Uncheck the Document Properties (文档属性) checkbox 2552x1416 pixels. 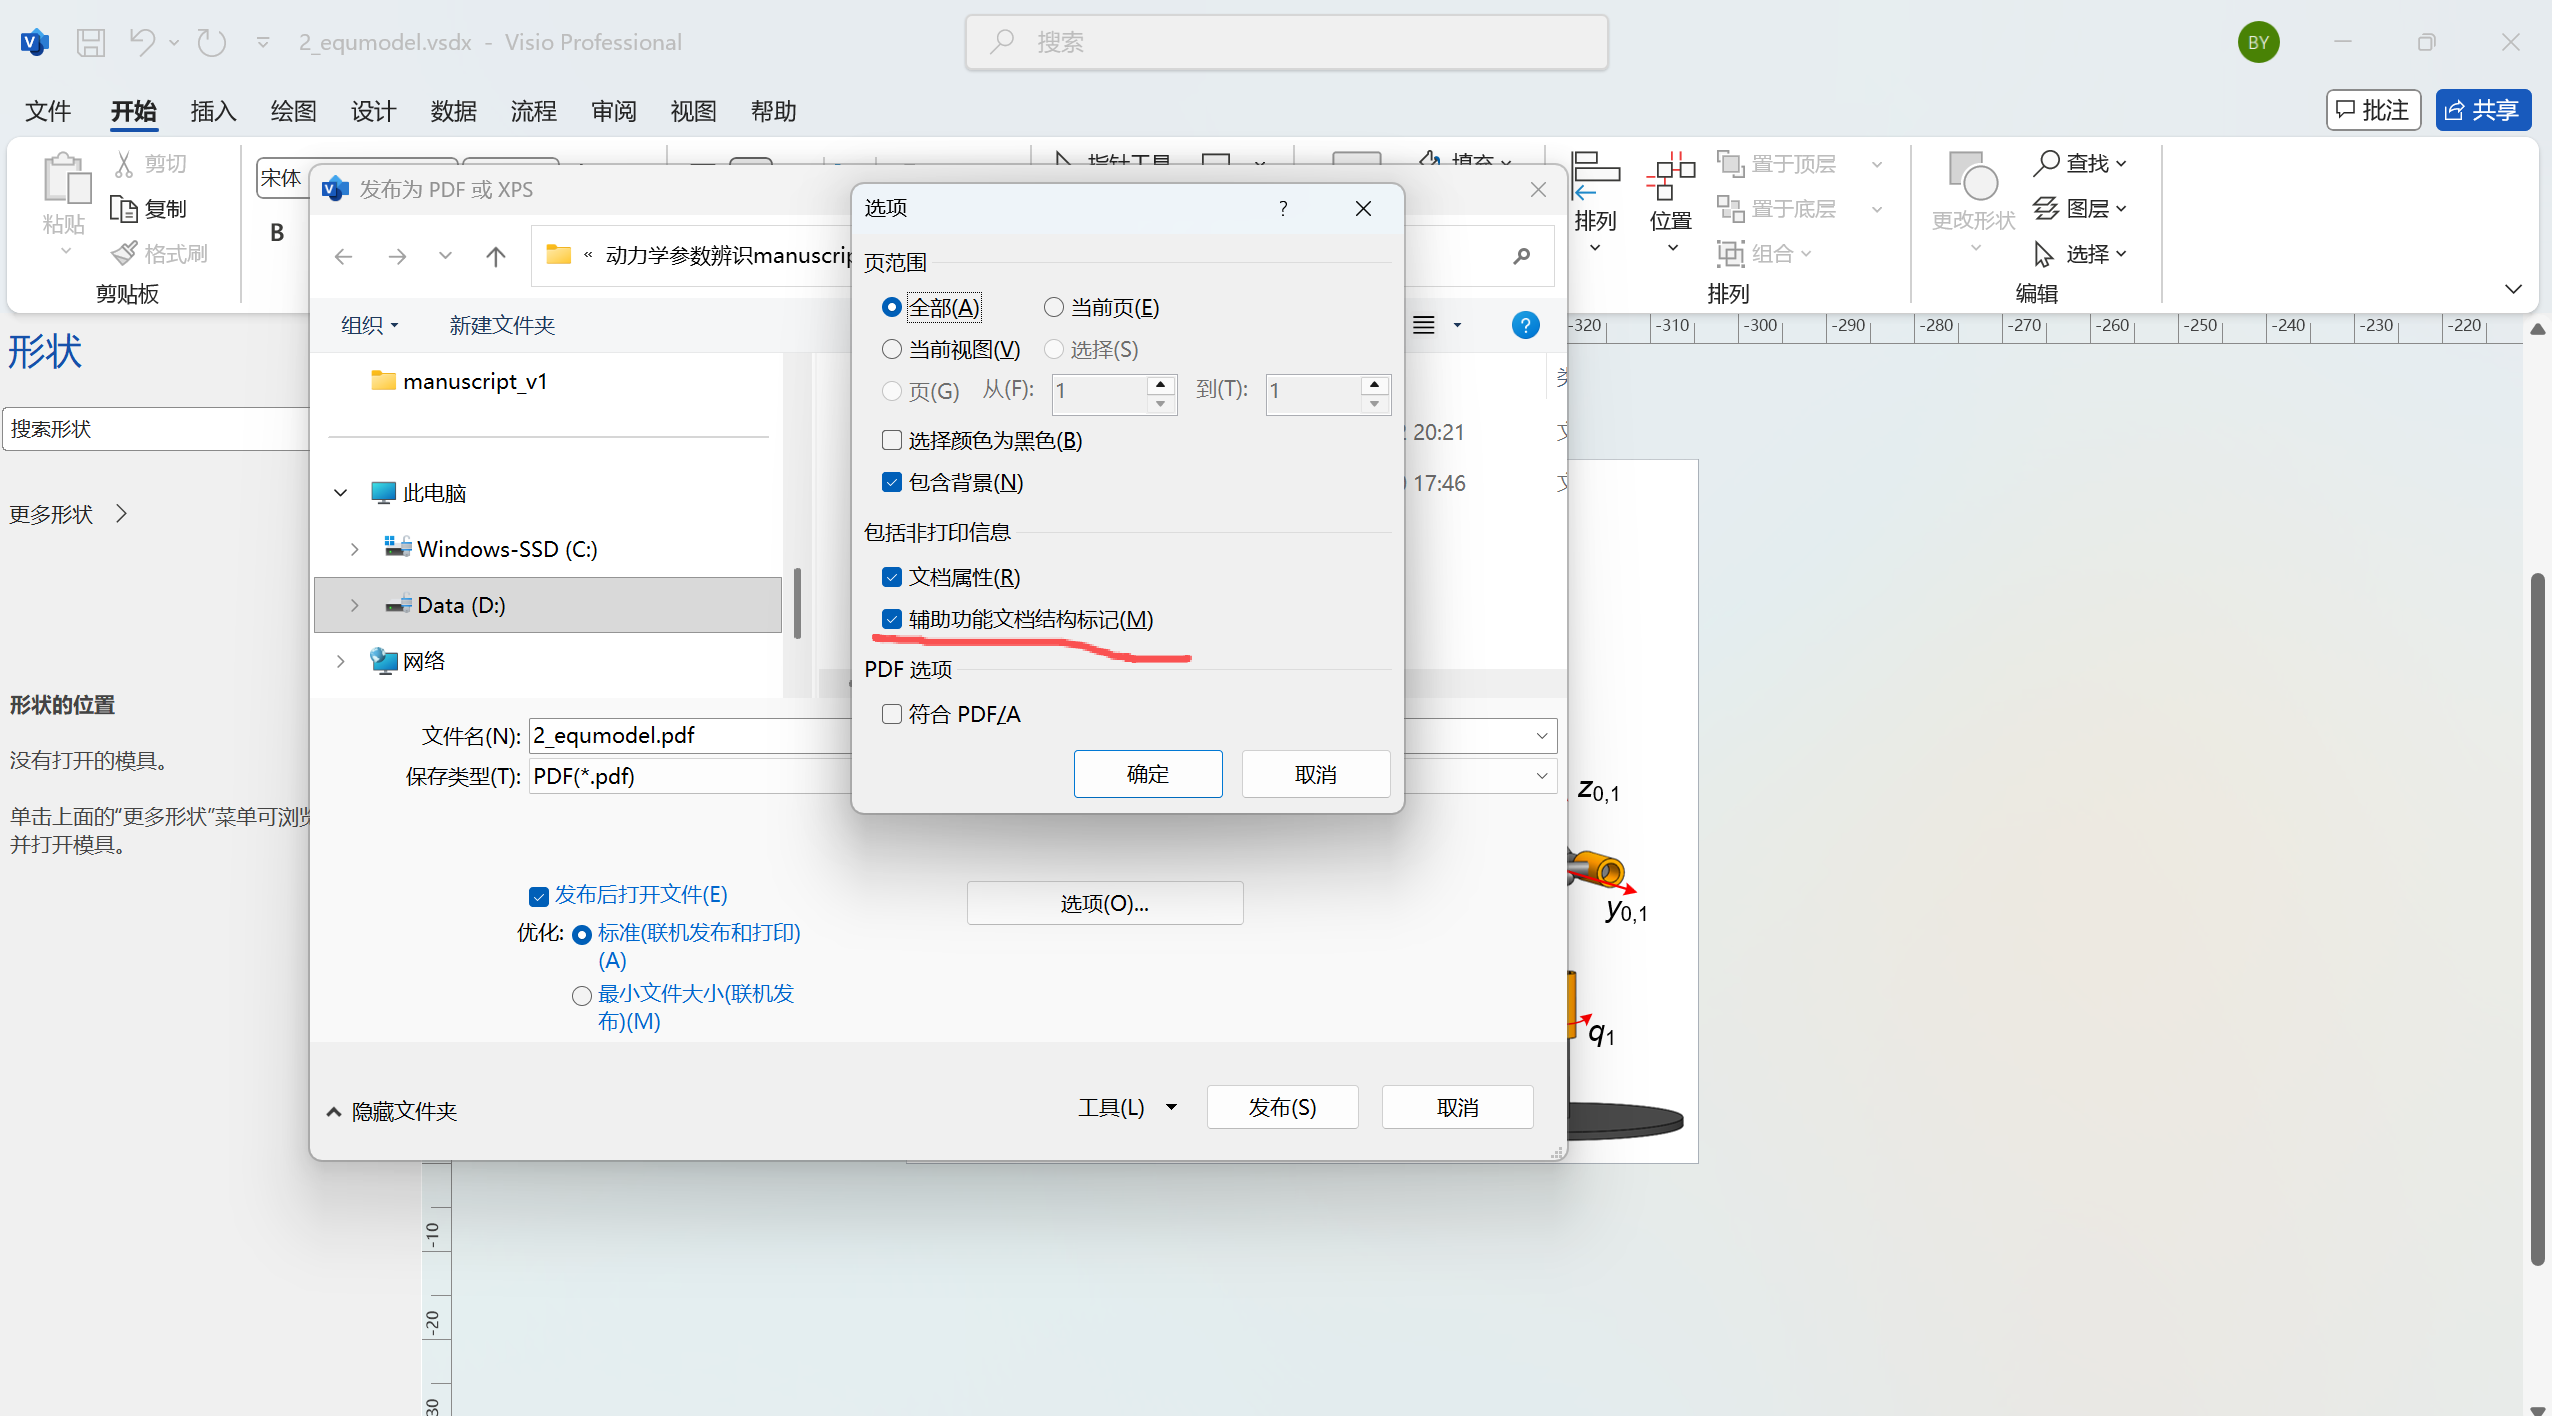892,578
